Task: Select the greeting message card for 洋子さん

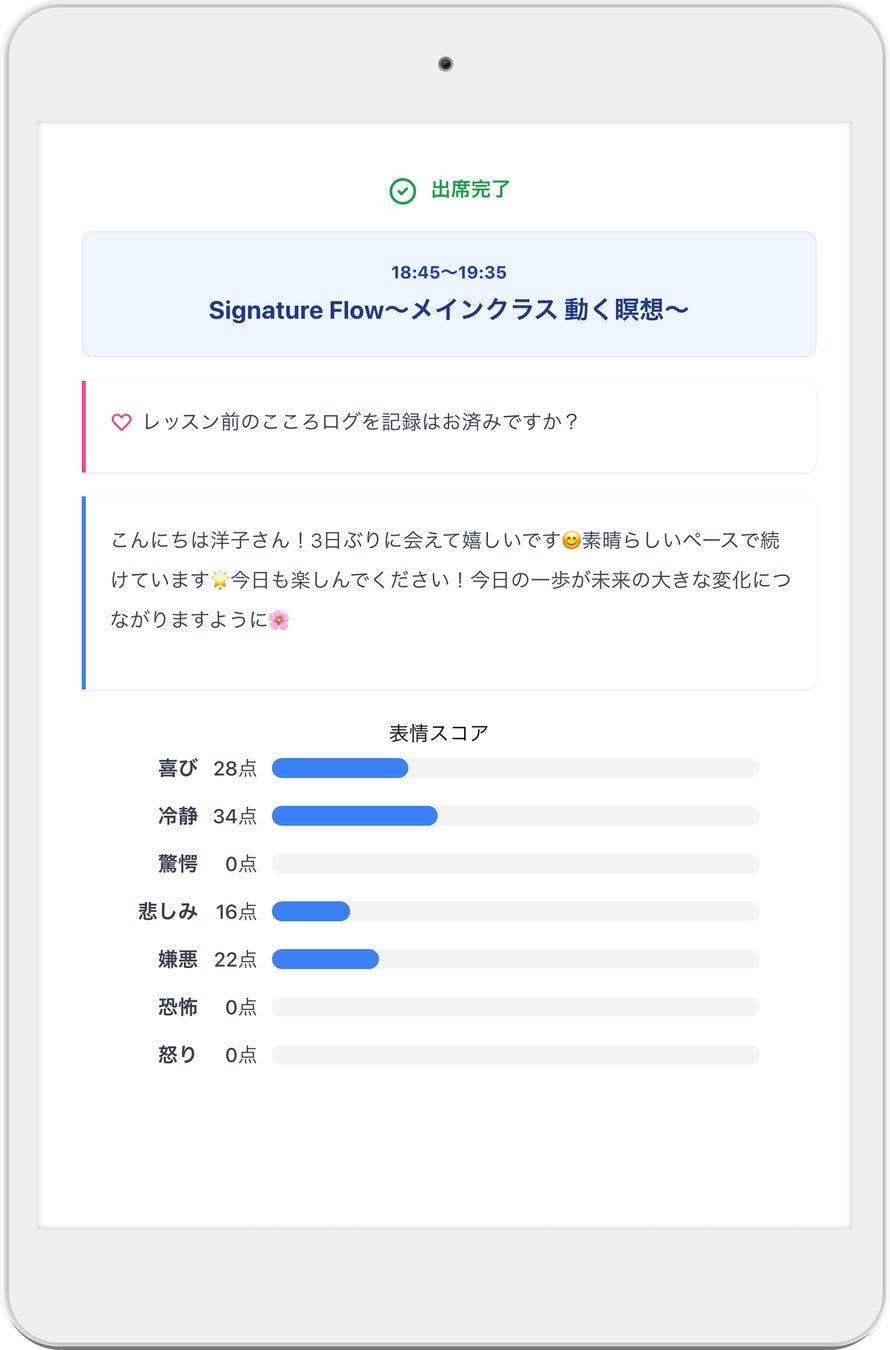Action: point(450,592)
